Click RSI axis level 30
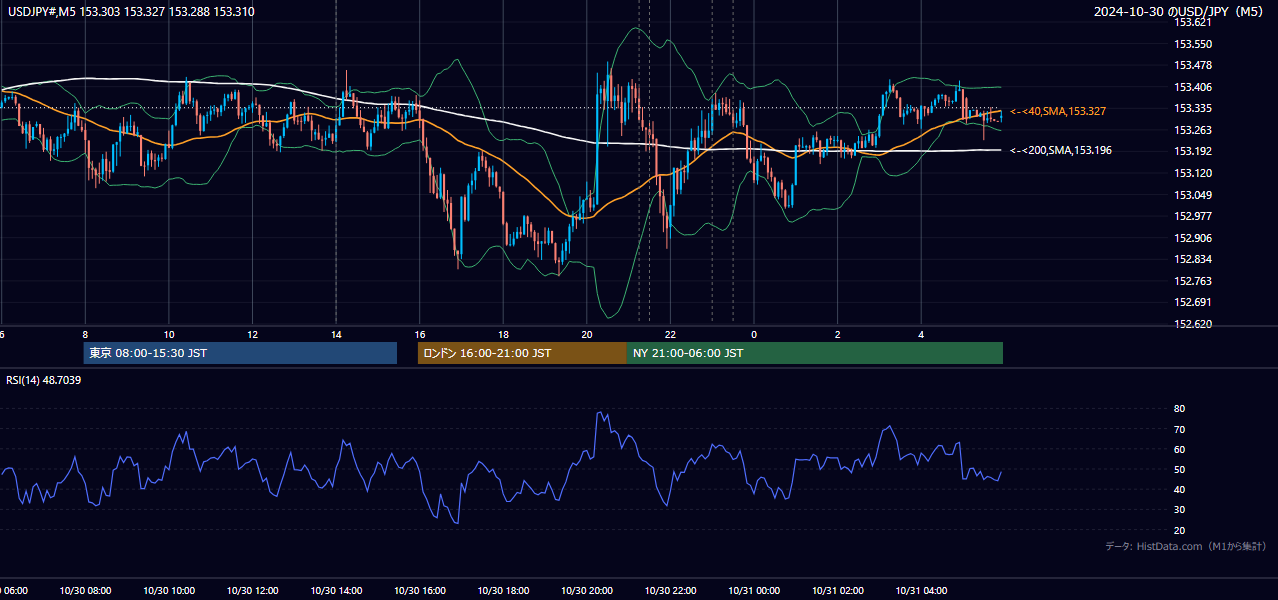The height and width of the screenshot is (600, 1278). coord(1179,510)
